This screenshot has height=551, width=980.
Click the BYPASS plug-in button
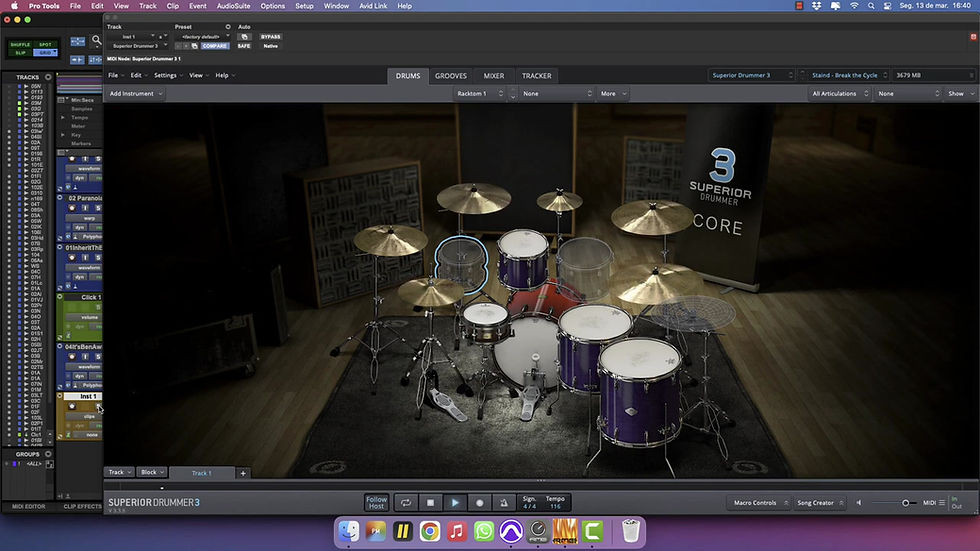pos(271,37)
